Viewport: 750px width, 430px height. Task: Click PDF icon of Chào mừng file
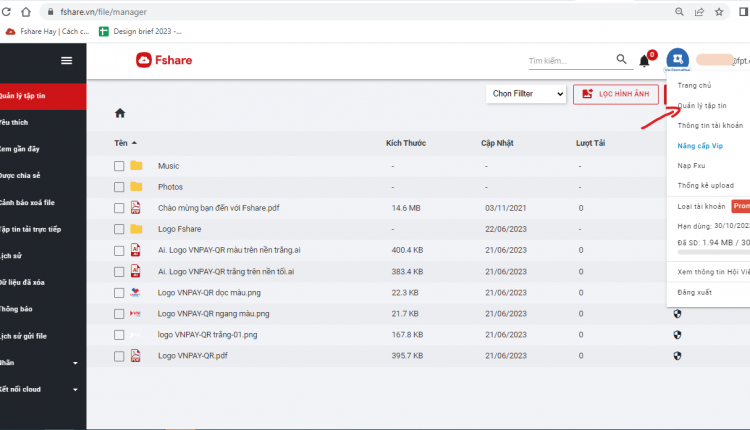136,208
